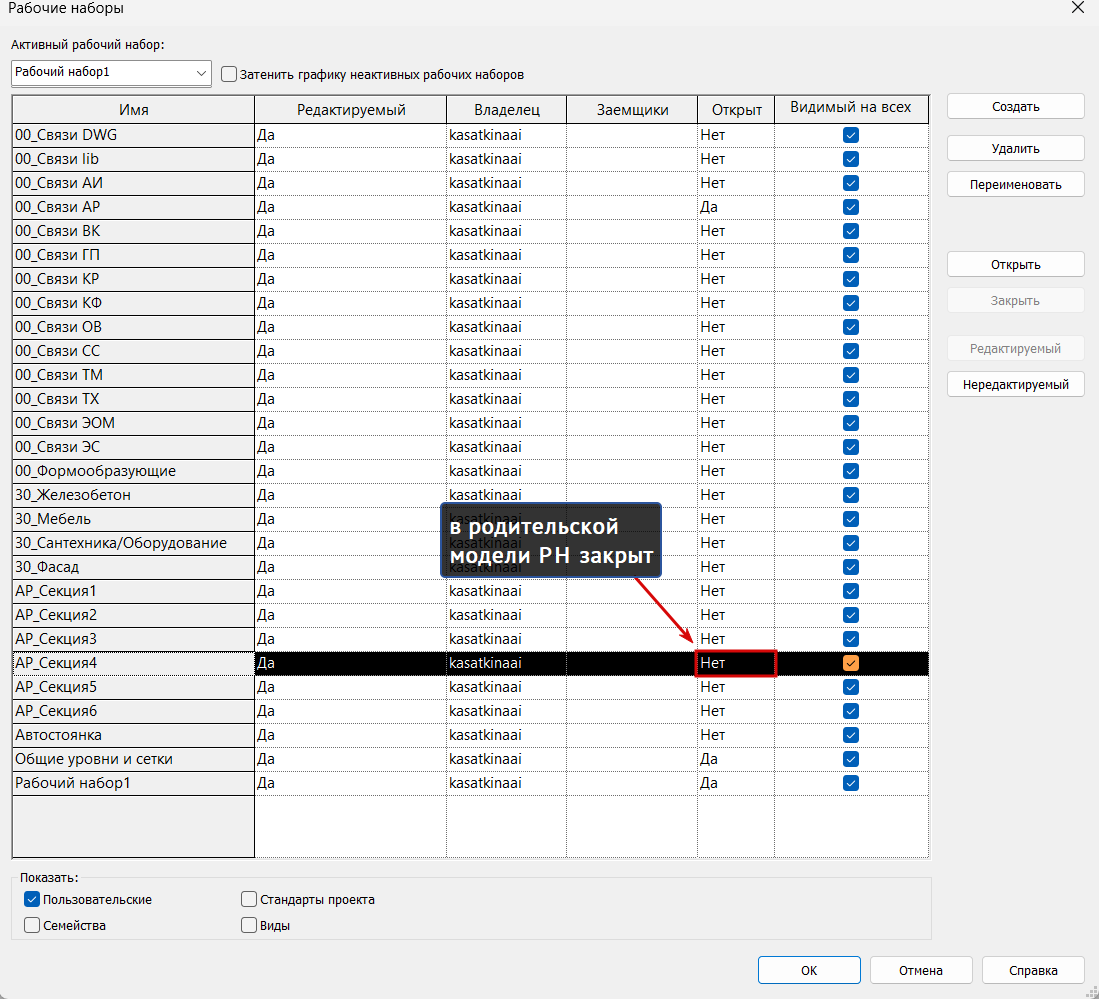Click the Открыт column header
1099x999 pixels.
point(736,110)
